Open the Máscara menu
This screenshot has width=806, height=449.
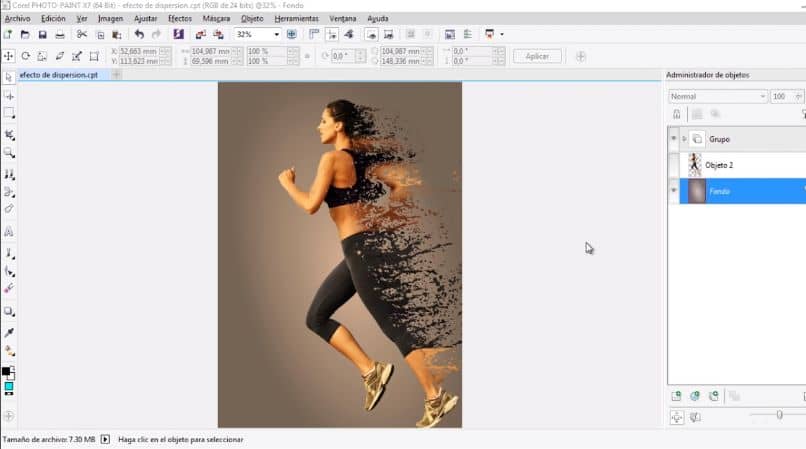216,19
